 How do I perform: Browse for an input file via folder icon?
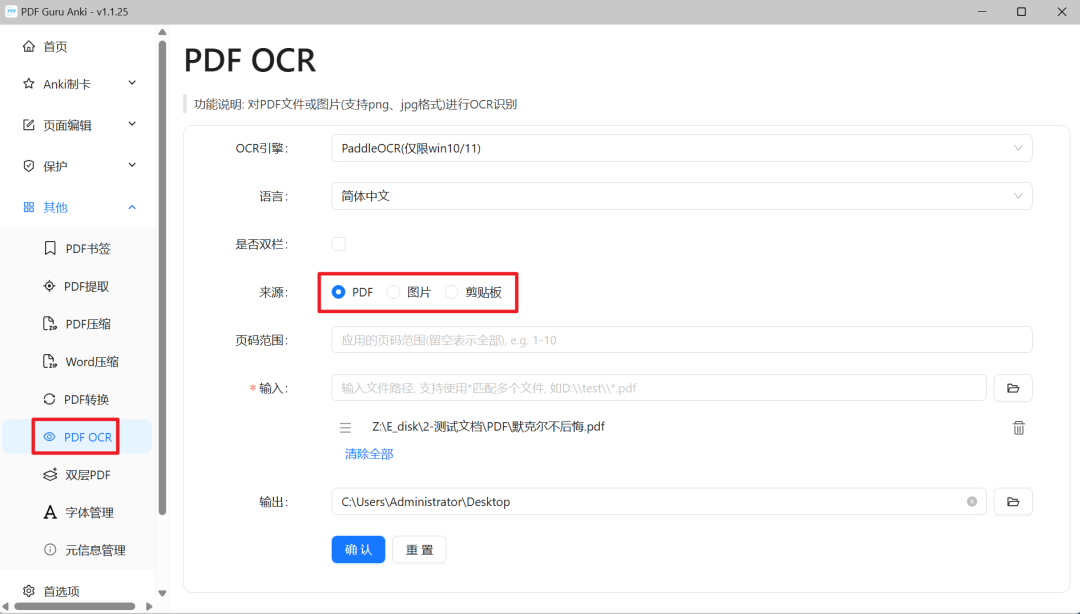(1012, 388)
